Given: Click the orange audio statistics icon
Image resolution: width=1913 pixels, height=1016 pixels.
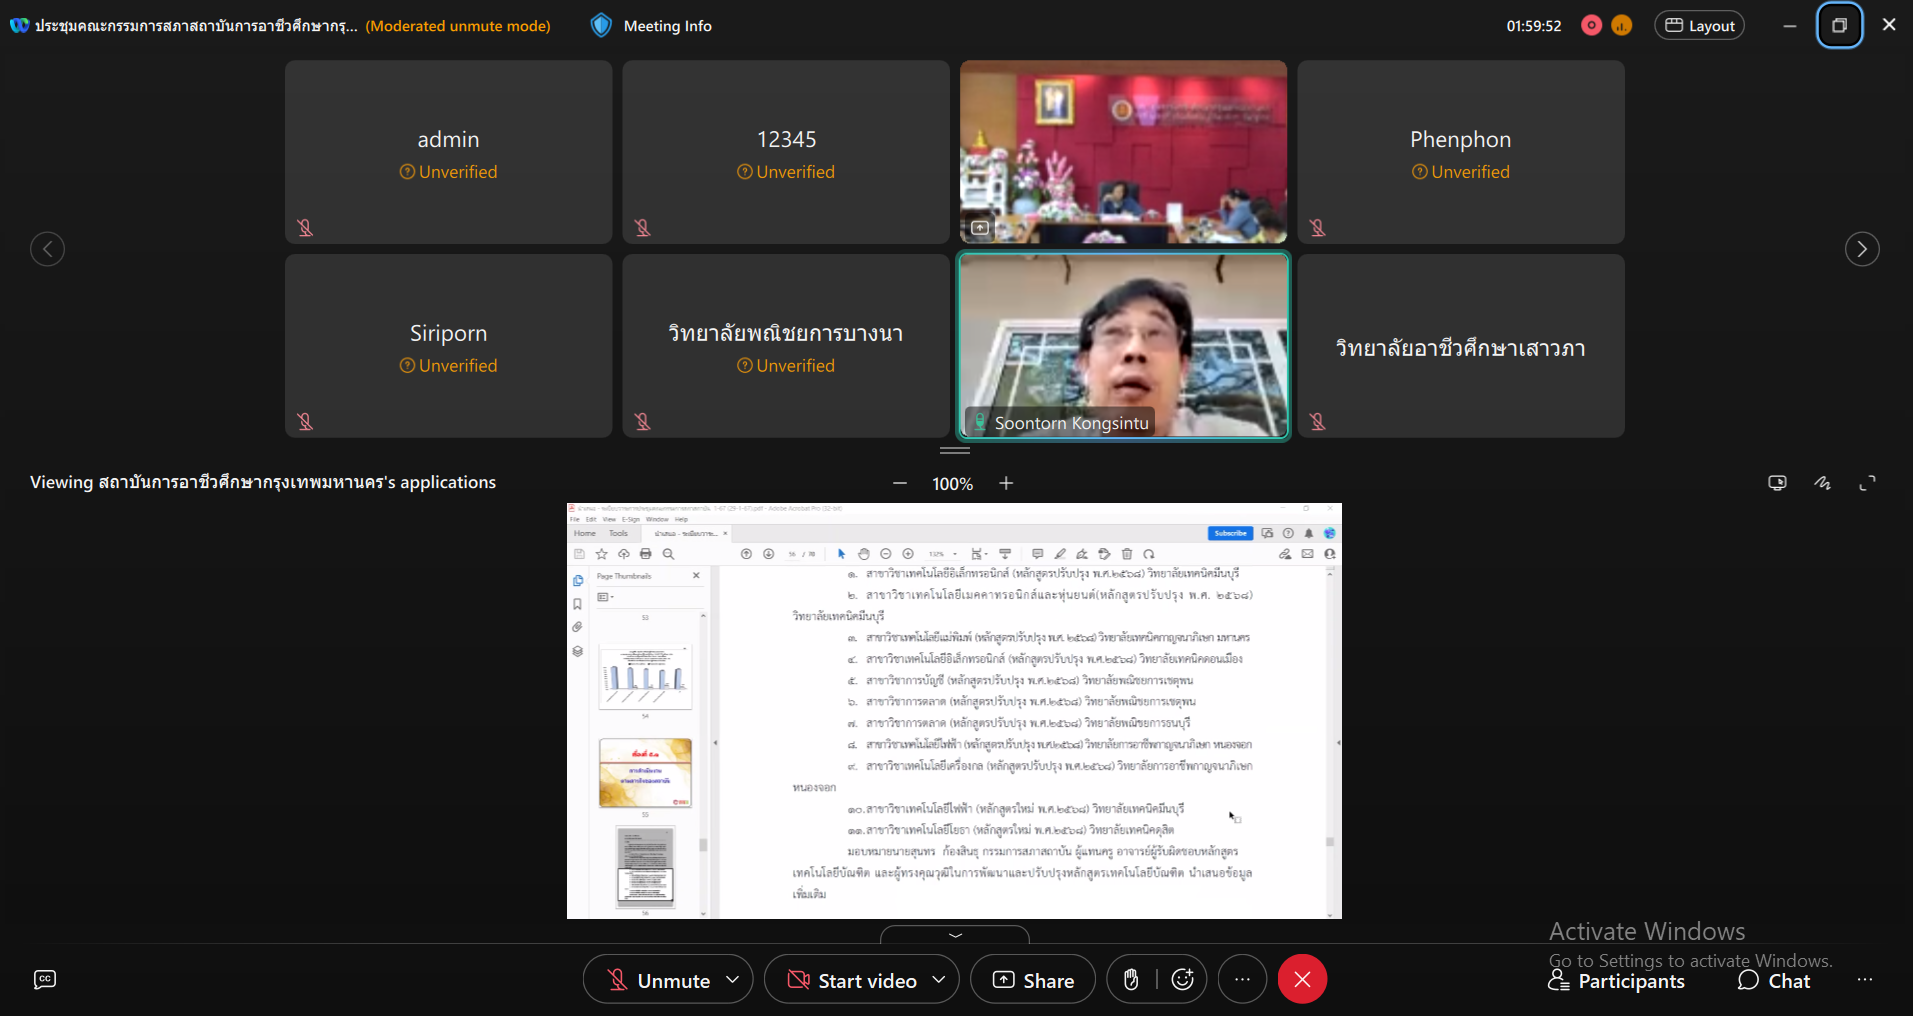Looking at the screenshot, I should pyautogui.click(x=1622, y=26).
